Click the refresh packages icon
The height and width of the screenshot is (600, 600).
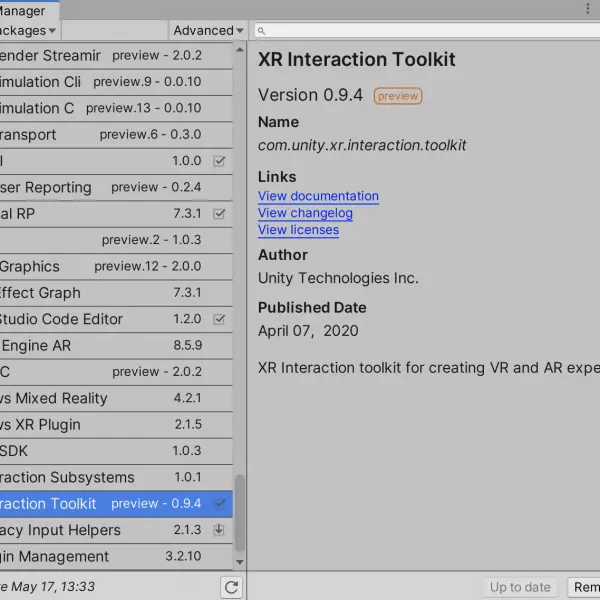pyautogui.click(x=232, y=587)
